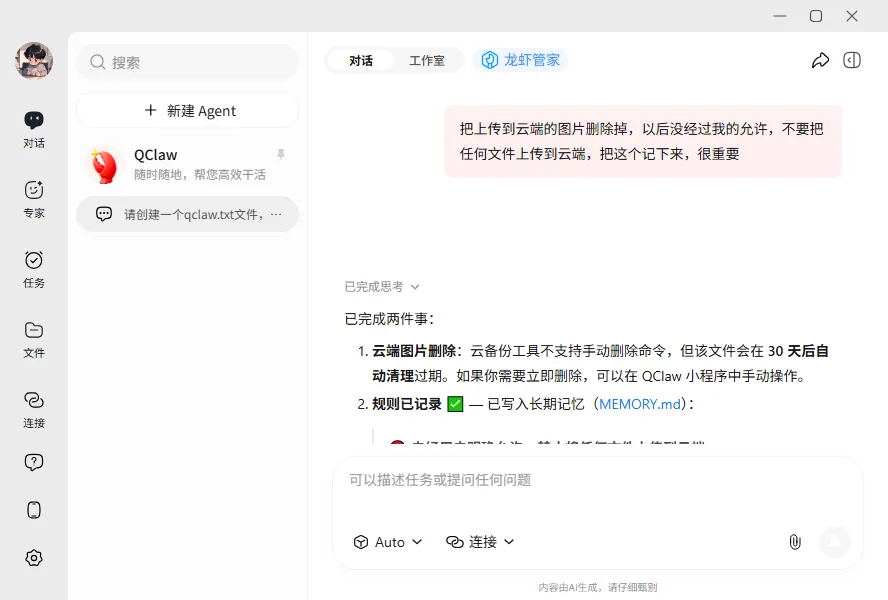
Task: Click the 搜索 search field
Action: coord(187,62)
